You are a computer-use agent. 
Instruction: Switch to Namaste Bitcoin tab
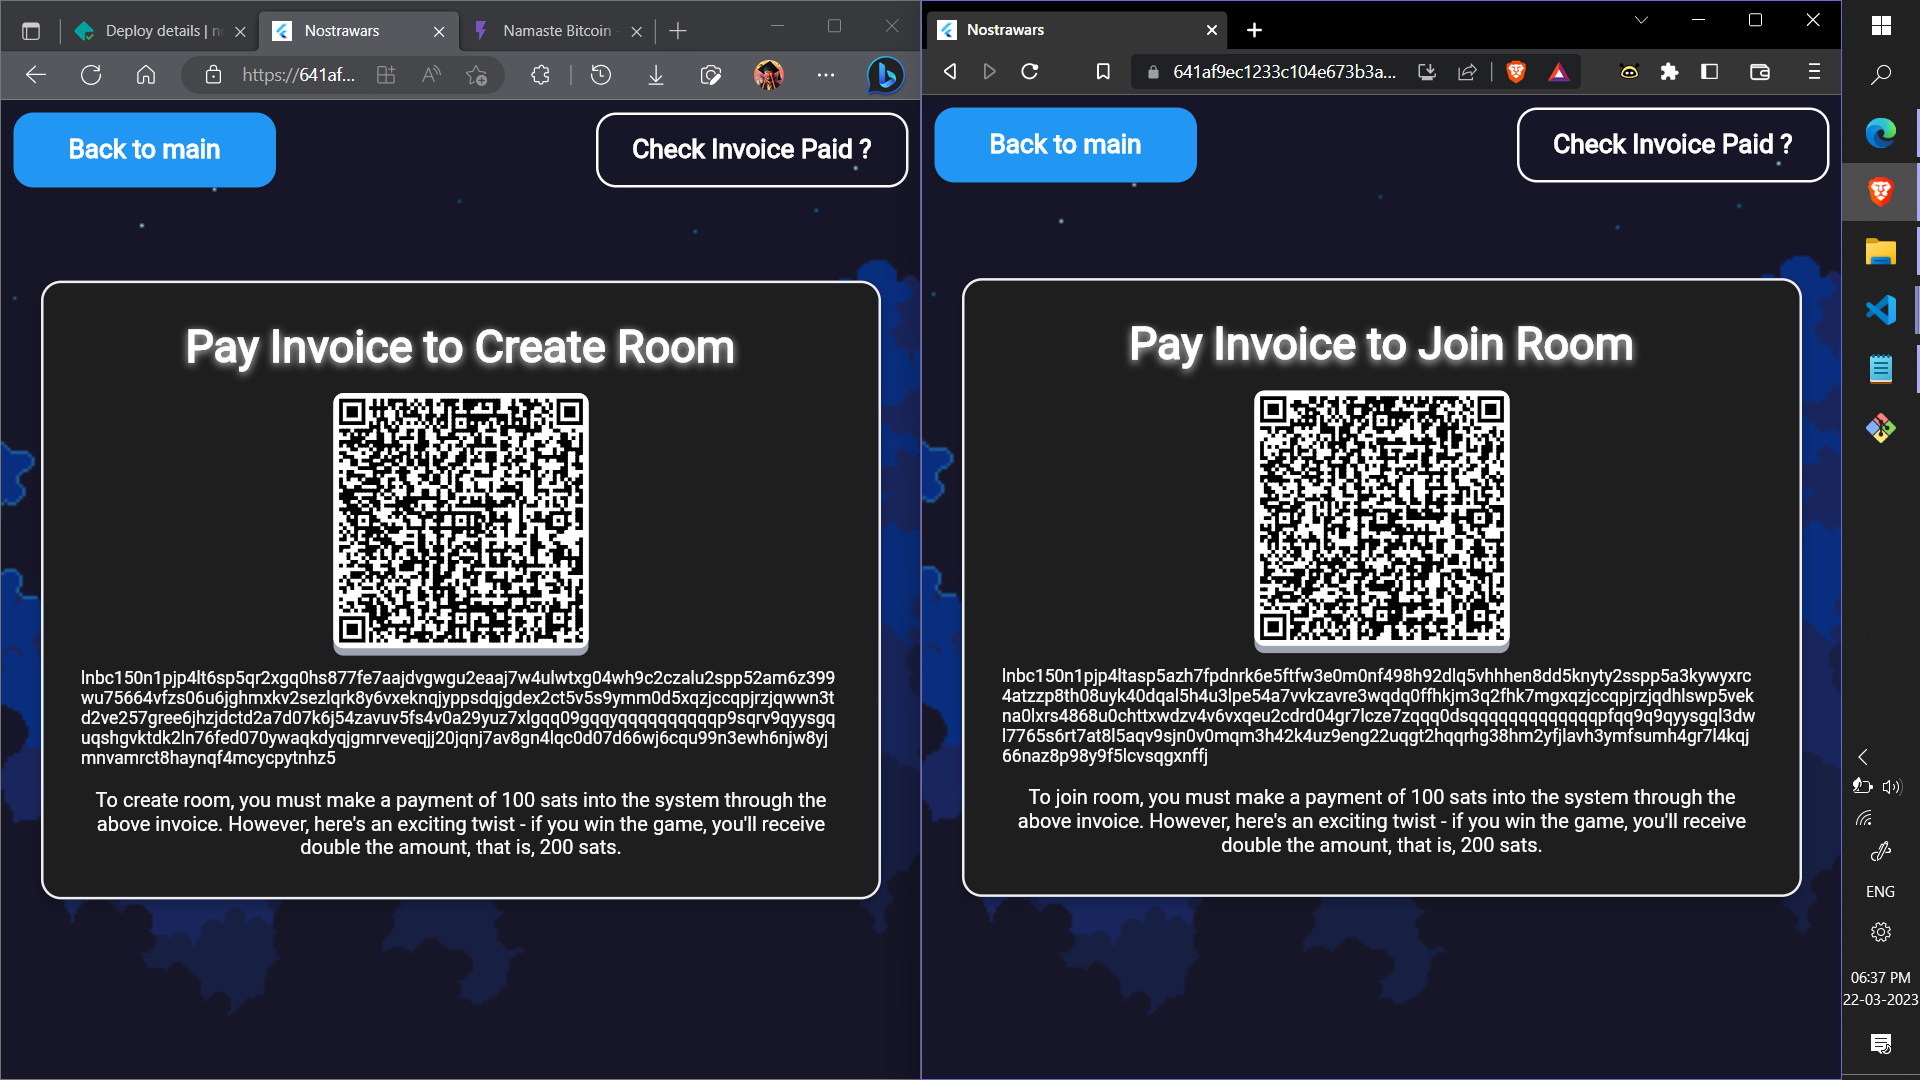pyautogui.click(x=556, y=31)
